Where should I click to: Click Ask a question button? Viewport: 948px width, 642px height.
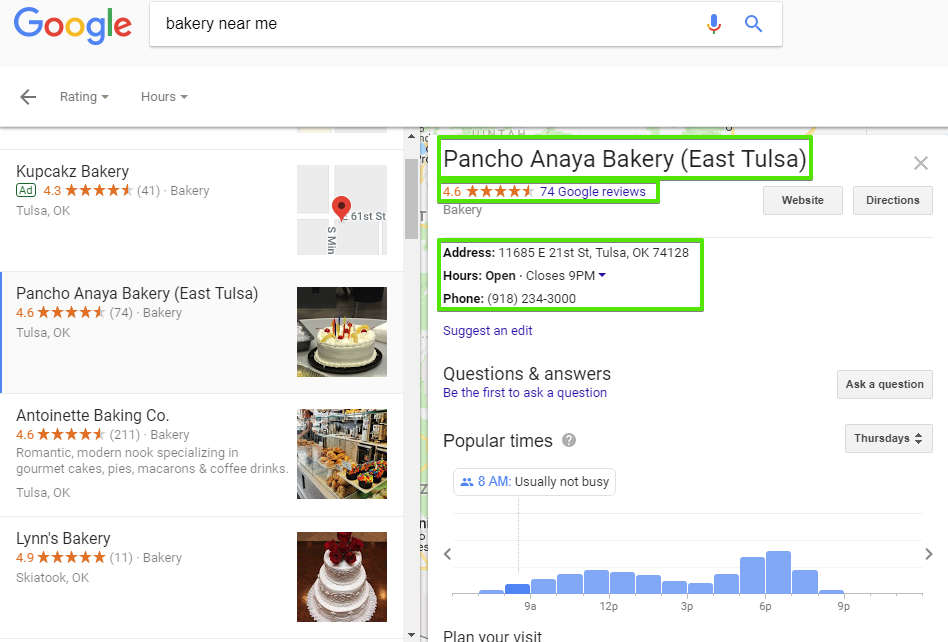[885, 384]
